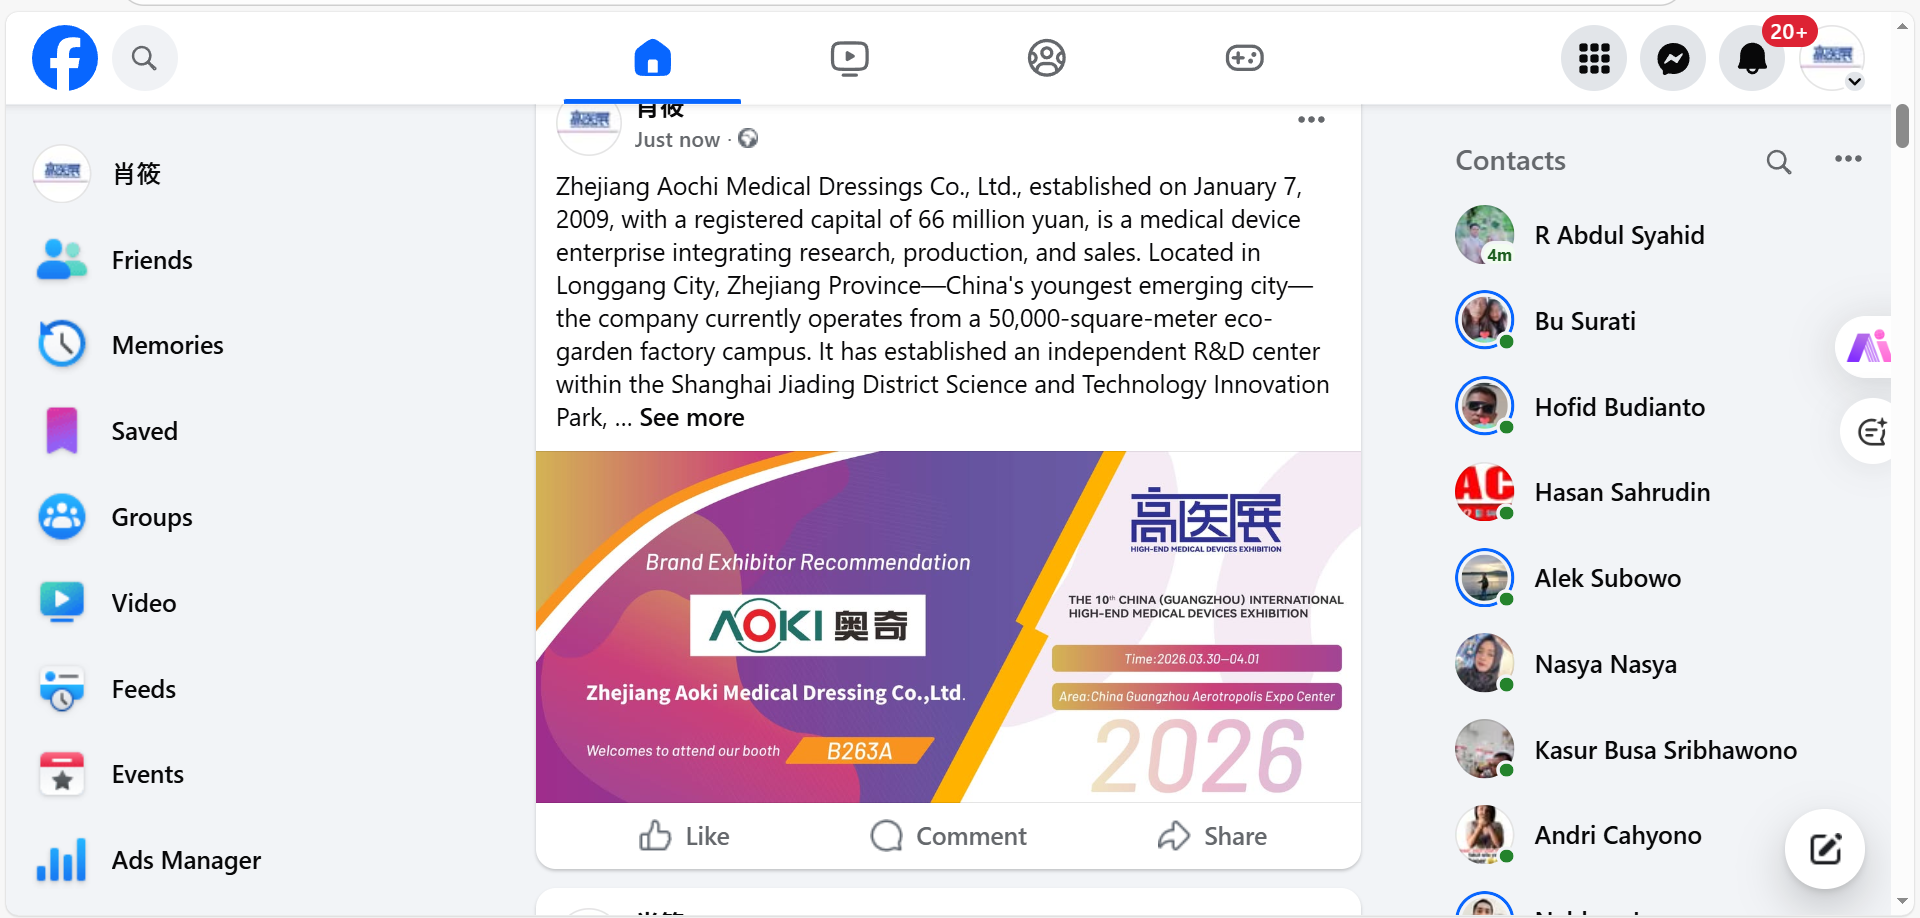Open Memories in the left sidebar

coord(150,345)
